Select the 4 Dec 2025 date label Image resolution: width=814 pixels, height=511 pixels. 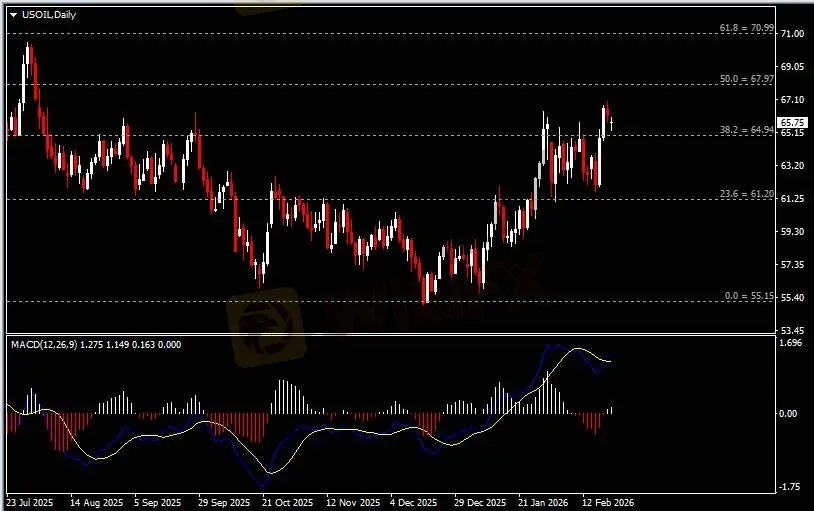point(414,502)
